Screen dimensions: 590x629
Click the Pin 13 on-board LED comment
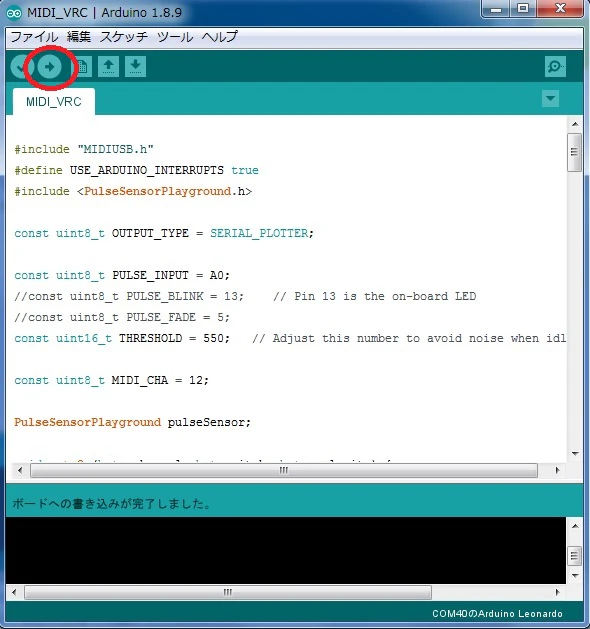point(374,296)
